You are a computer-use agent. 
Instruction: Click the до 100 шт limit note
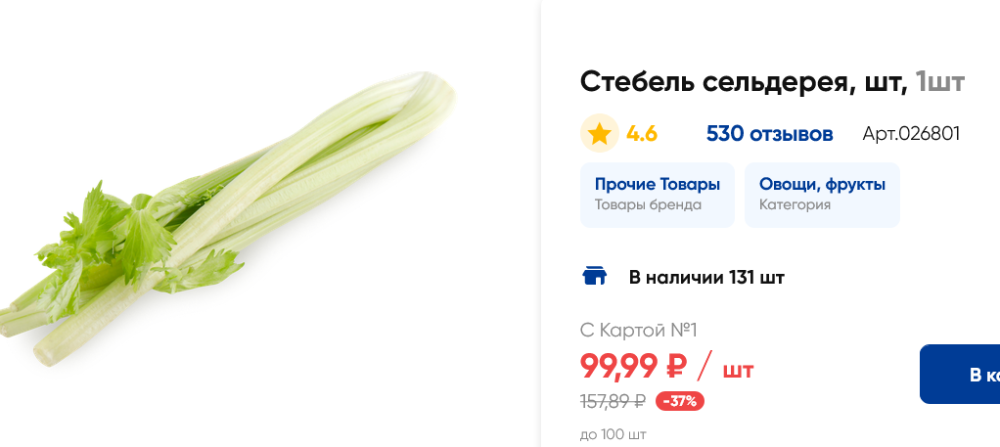pyautogui.click(x=613, y=434)
